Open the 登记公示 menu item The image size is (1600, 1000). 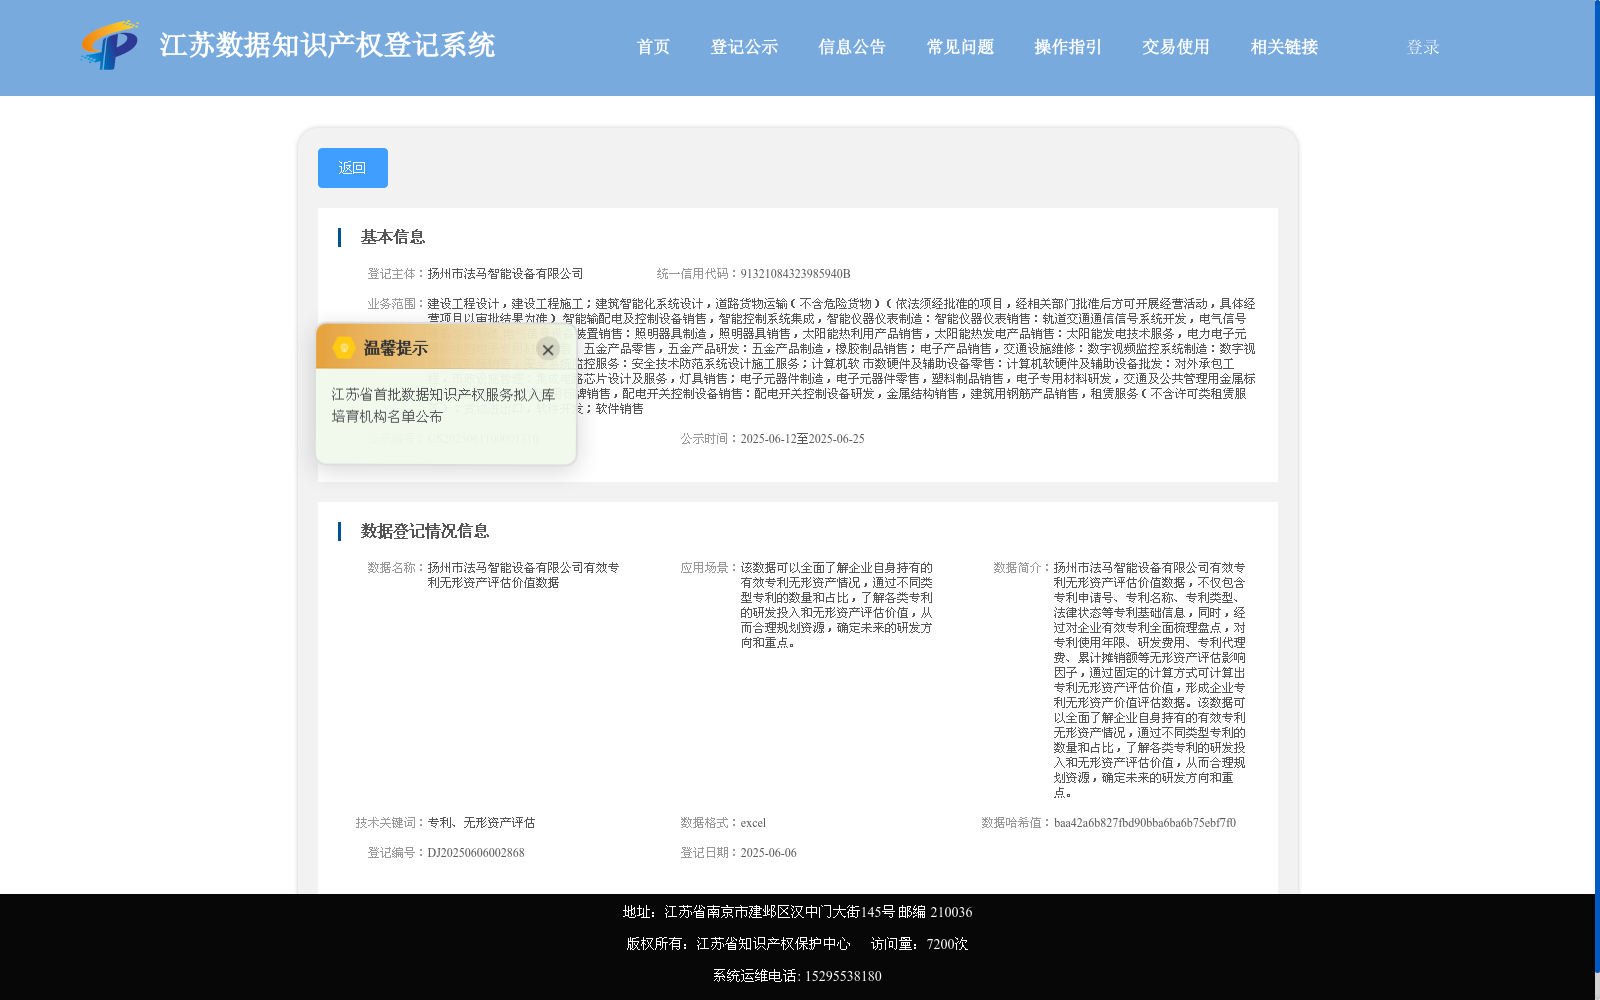pos(744,47)
